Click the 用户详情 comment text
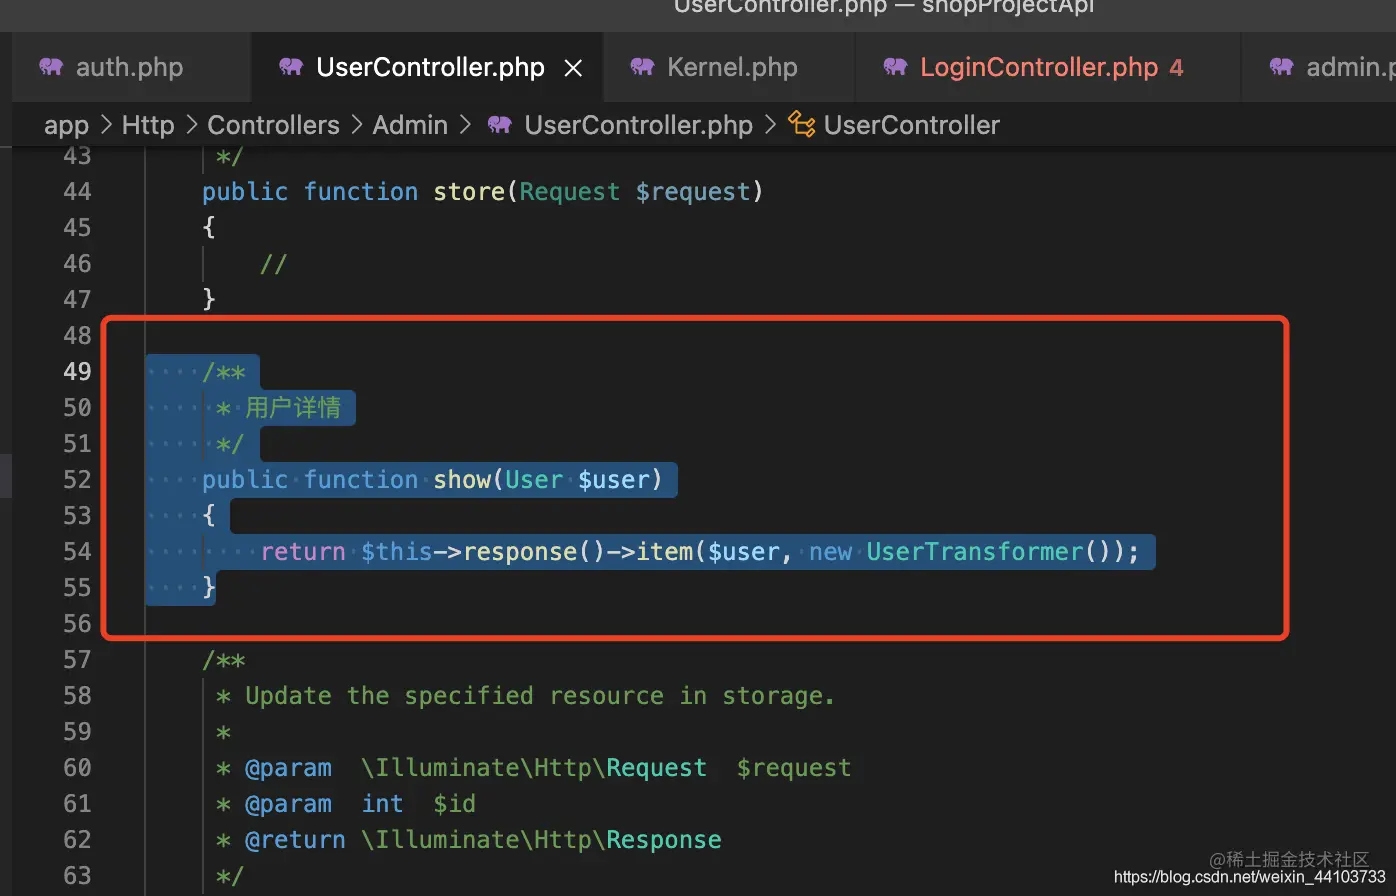Image resolution: width=1396 pixels, height=896 pixels. click(x=293, y=407)
